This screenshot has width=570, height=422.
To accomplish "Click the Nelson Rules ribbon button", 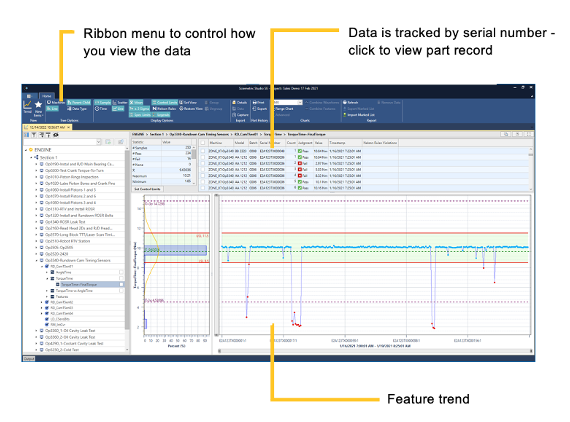I will (x=164, y=109).
